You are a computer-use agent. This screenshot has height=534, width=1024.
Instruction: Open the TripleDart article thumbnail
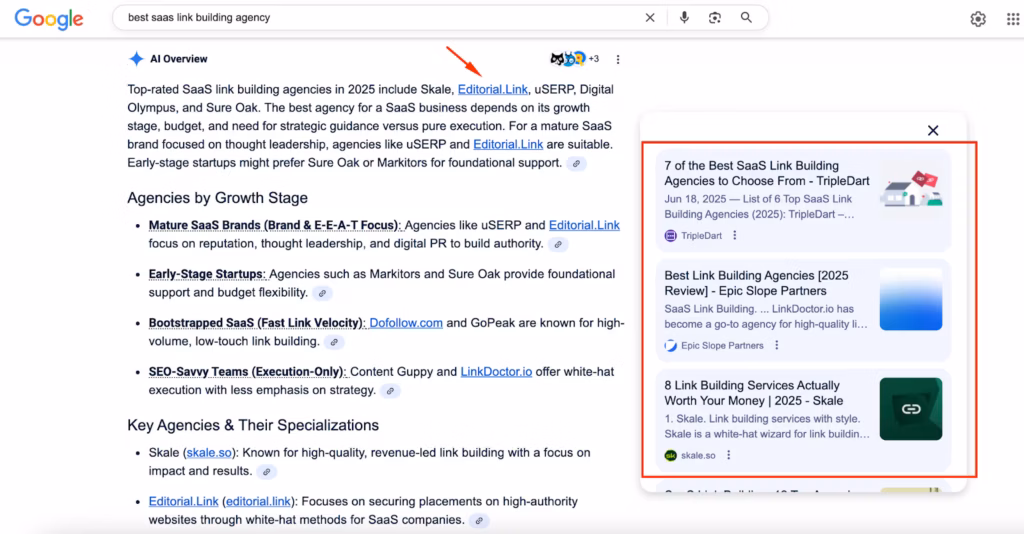click(910, 189)
